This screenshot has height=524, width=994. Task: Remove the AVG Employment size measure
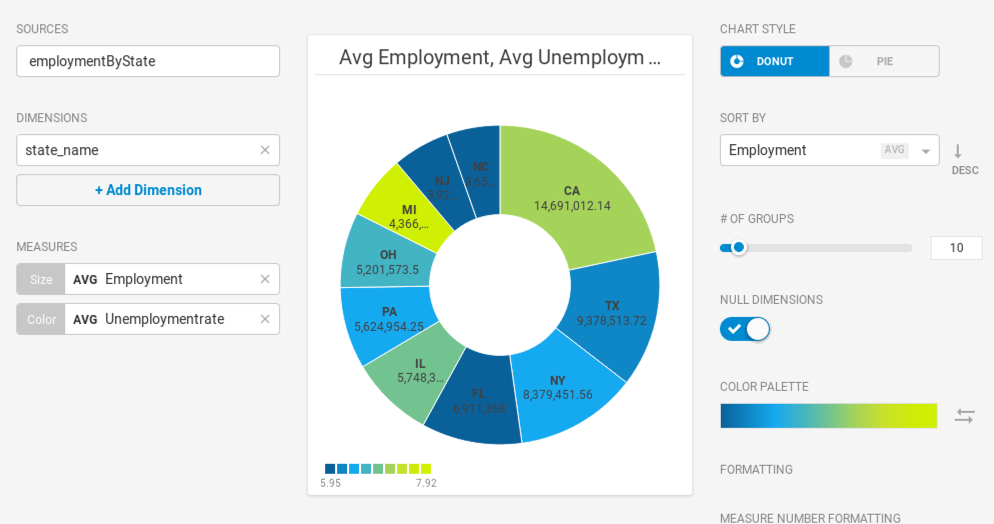point(265,279)
